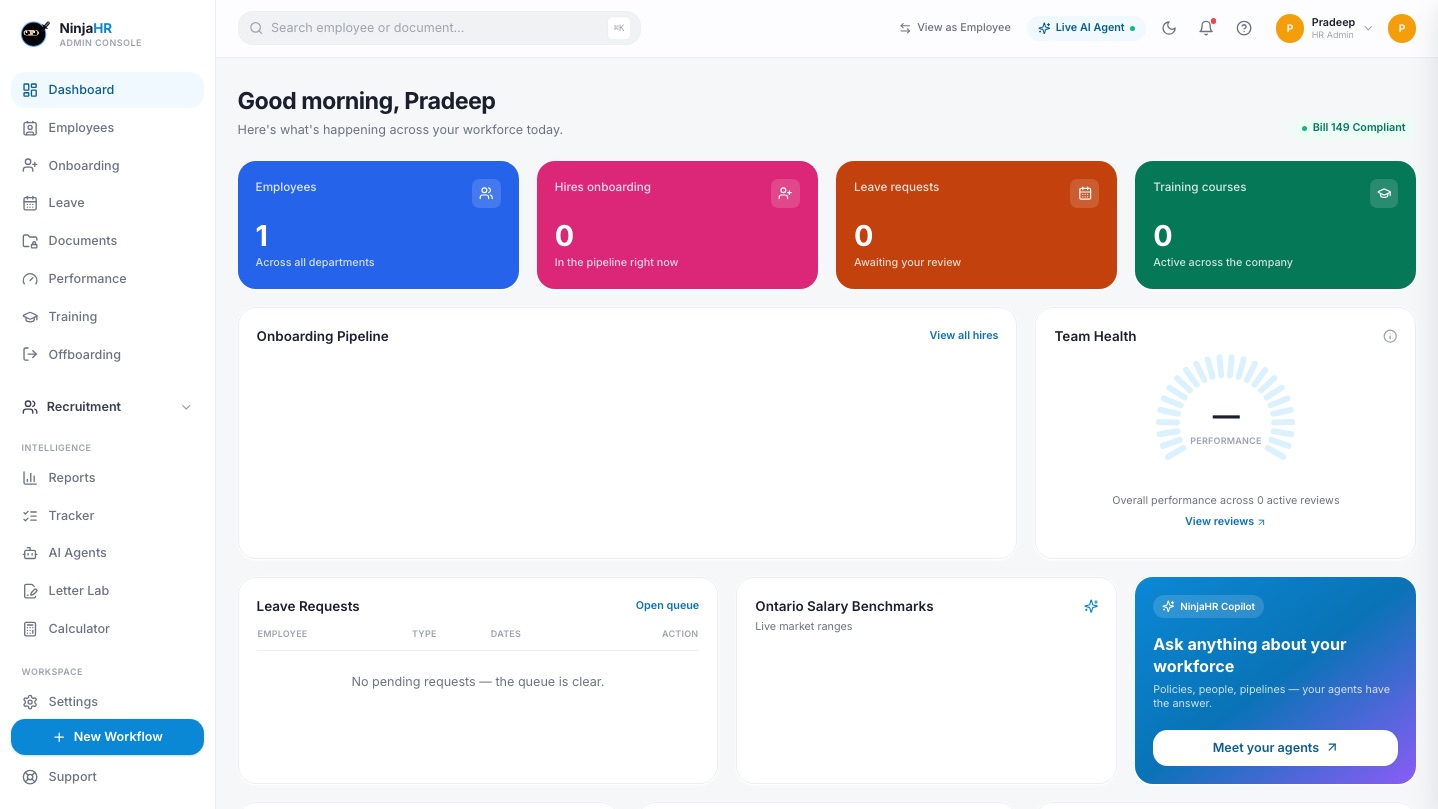The image size is (1438, 809).
Task: Open the Onboarding section
Action: pyautogui.click(x=107, y=166)
